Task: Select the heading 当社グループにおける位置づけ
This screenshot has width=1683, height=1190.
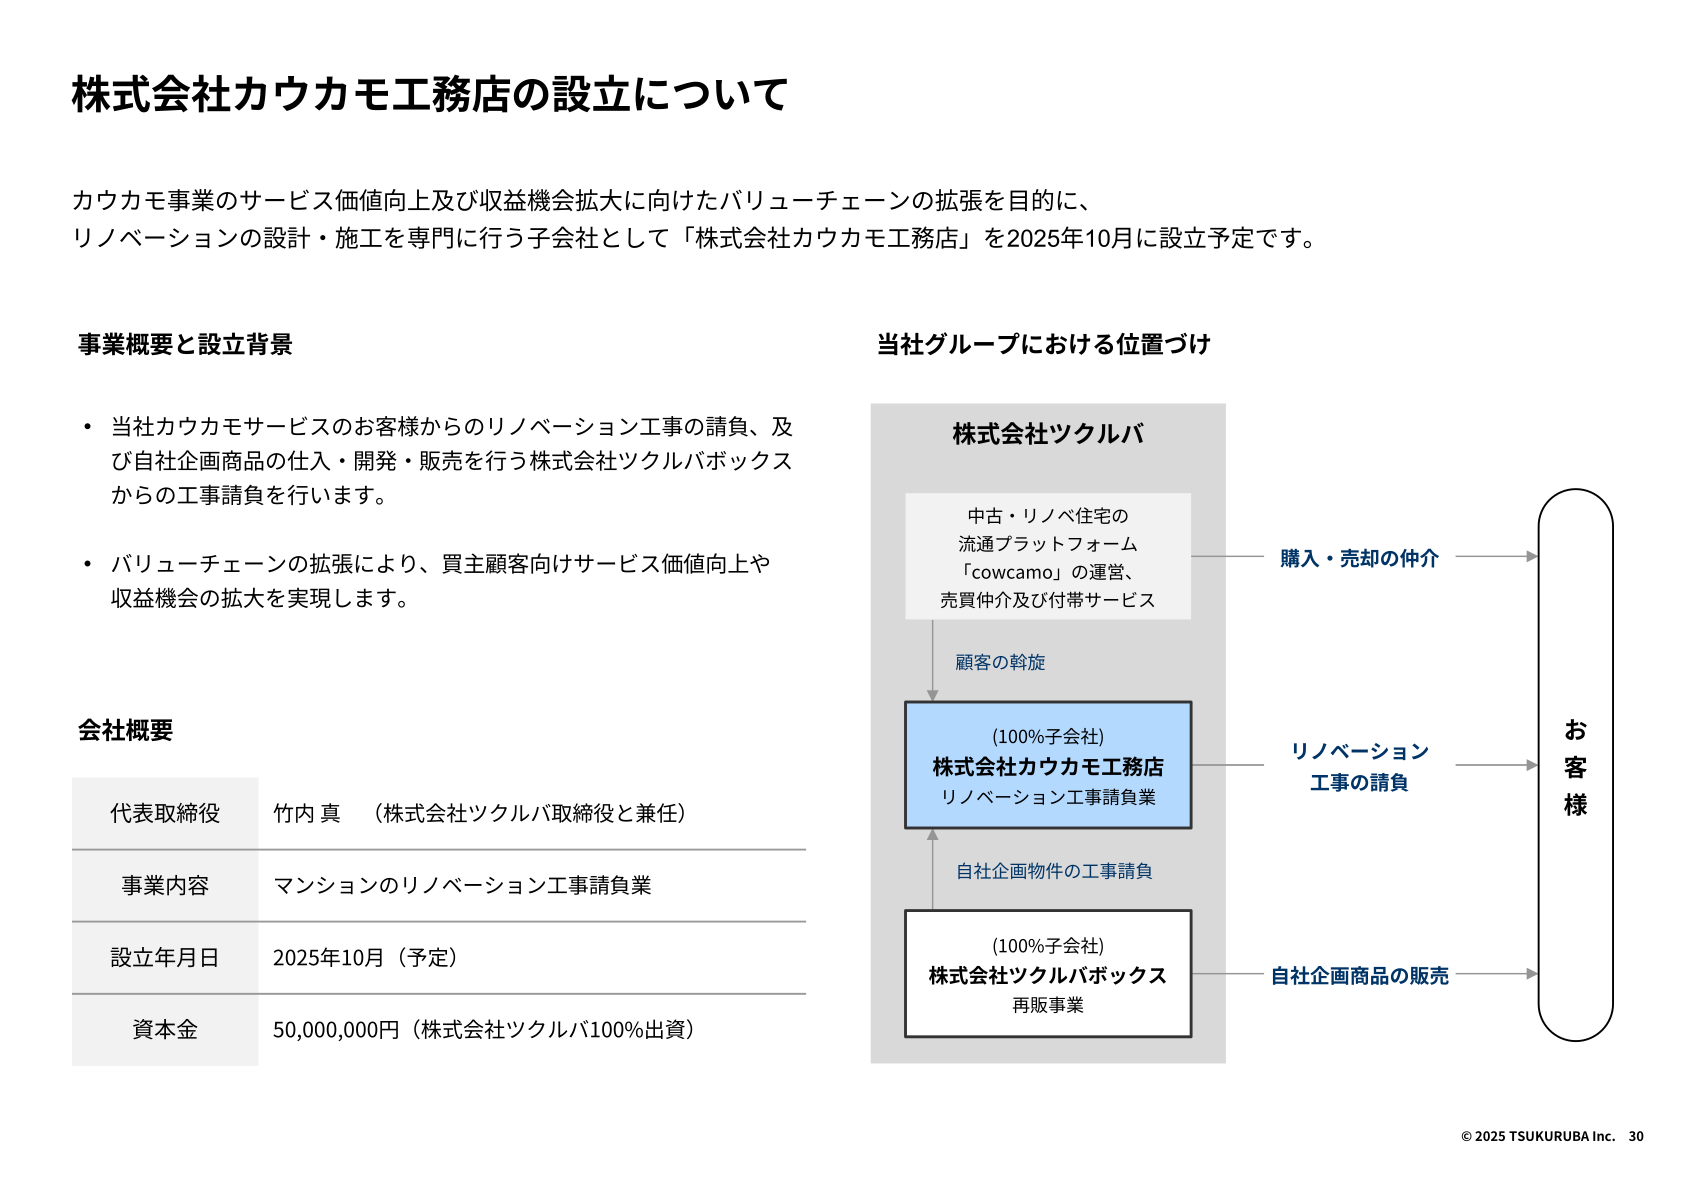Action: point(1043,345)
